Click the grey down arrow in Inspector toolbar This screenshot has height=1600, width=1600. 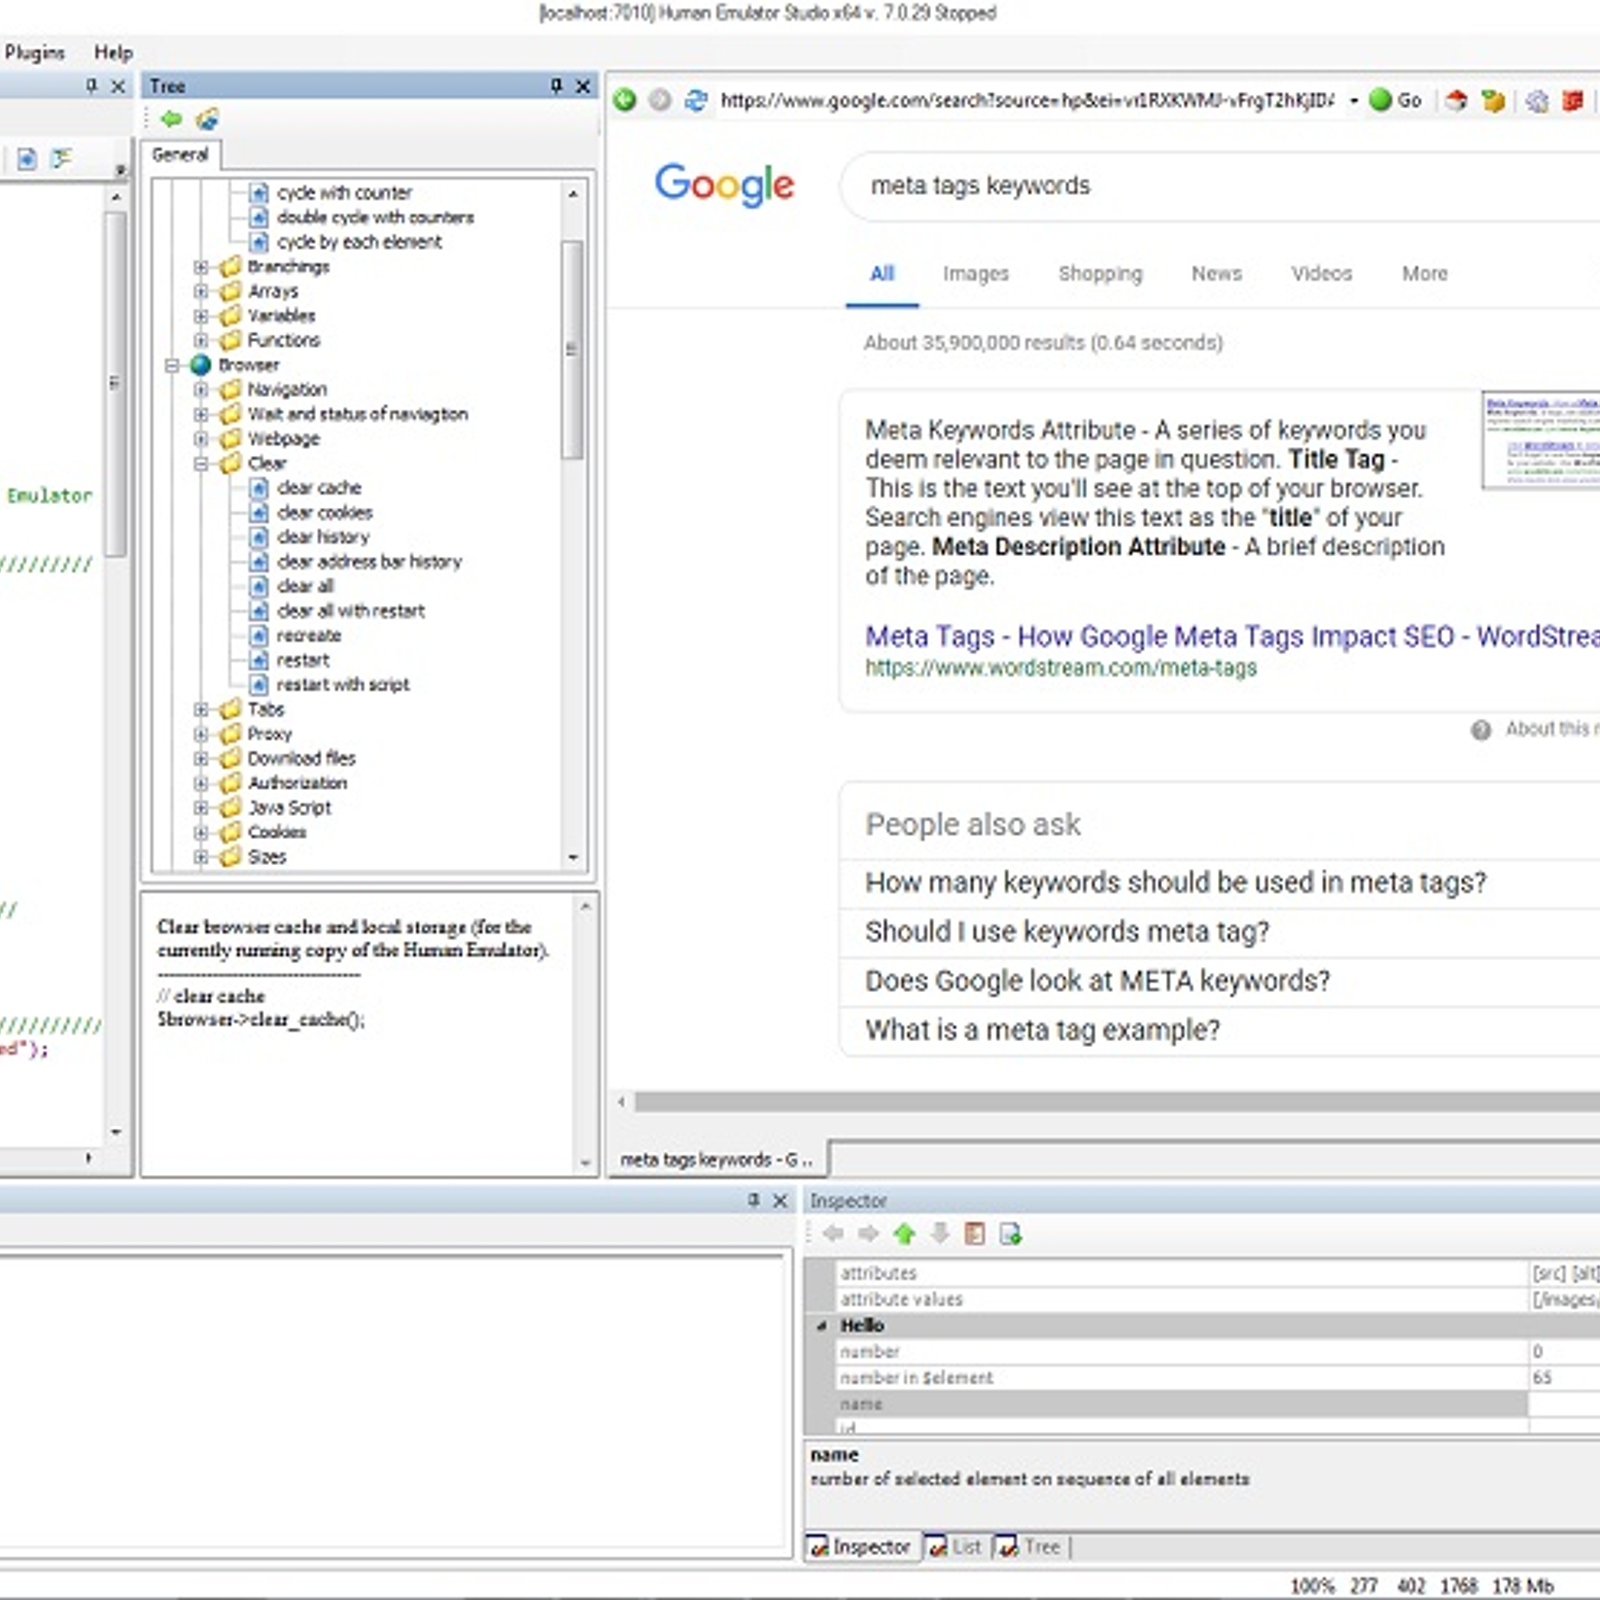[939, 1233]
